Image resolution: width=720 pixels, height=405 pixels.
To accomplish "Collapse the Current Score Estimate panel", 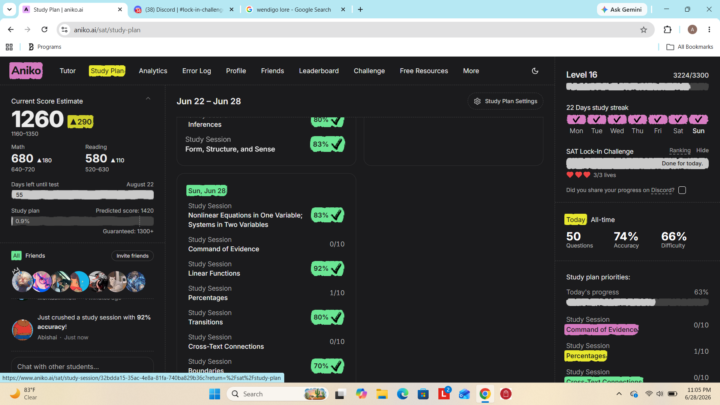I will coord(148,99).
